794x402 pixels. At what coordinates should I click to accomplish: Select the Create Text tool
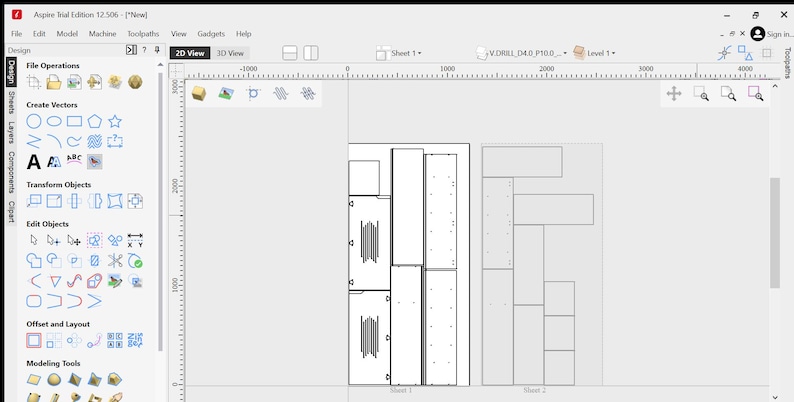pos(34,162)
